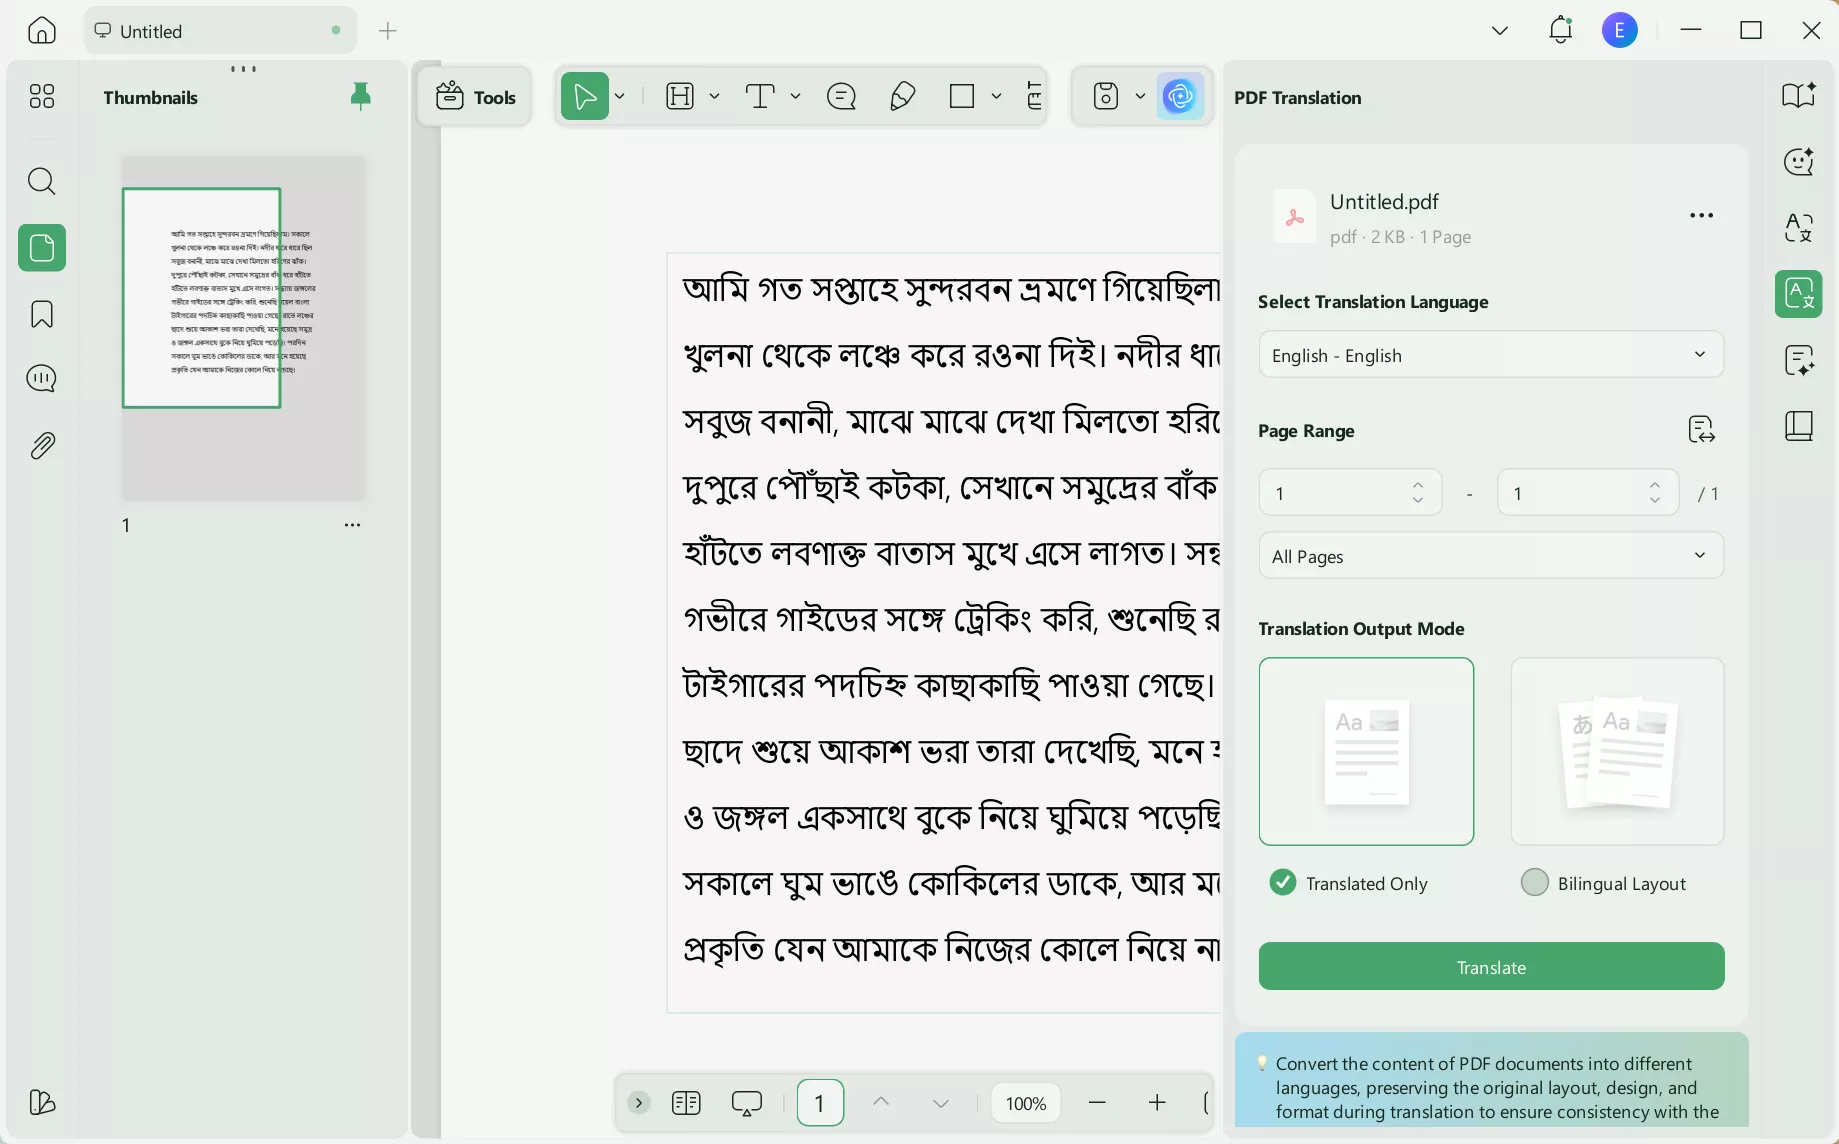The image size is (1839, 1144).
Task: Zoom in using the plus control
Action: [x=1157, y=1103]
